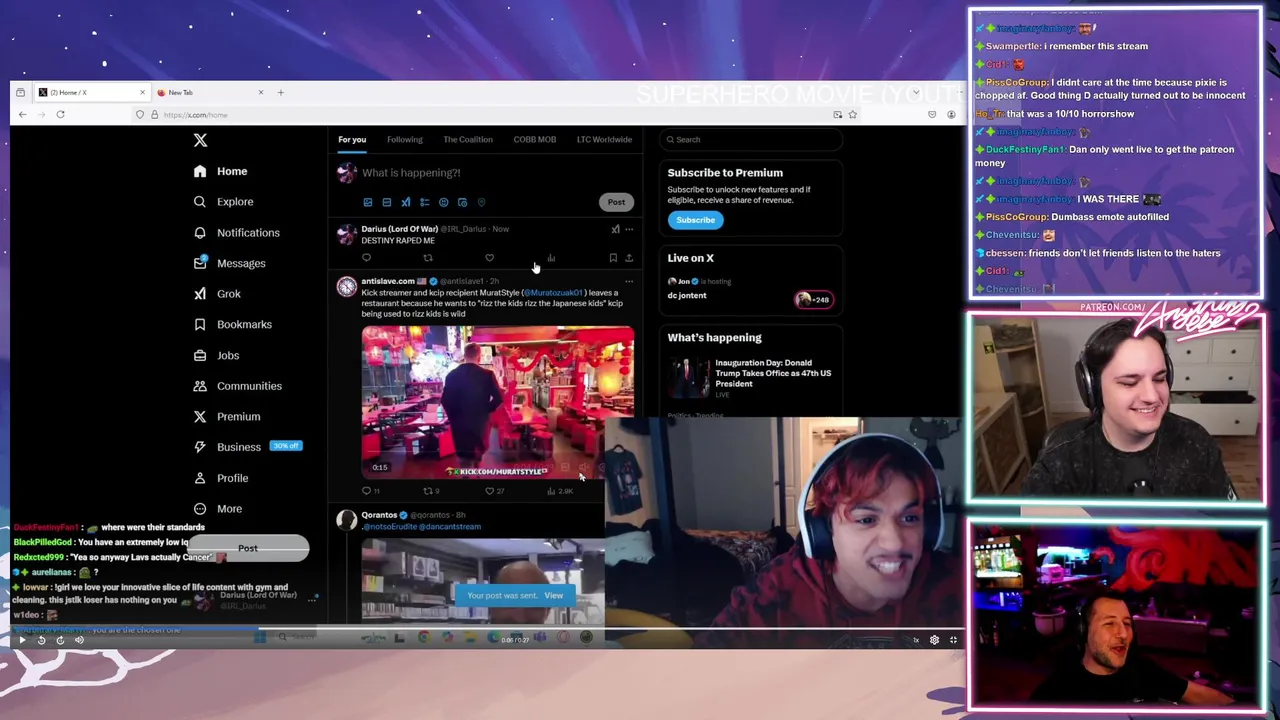Open Communities in the sidebar
Image resolution: width=1280 pixels, height=720 pixels.
[x=238, y=386]
